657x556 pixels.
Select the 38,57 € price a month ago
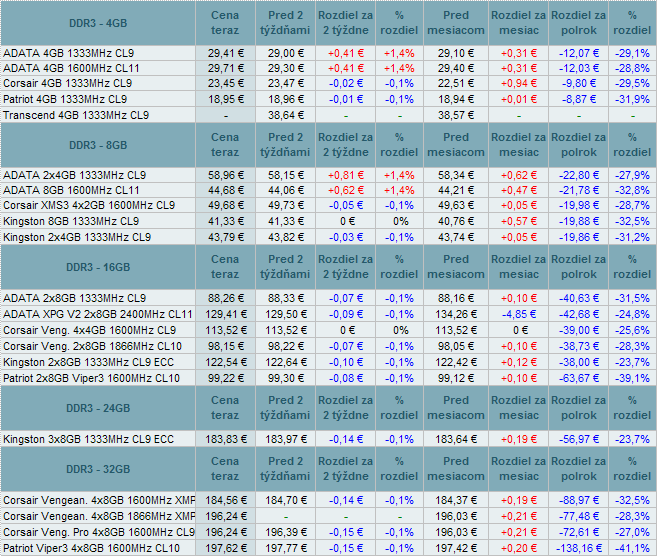pyautogui.click(x=456, y=115)
